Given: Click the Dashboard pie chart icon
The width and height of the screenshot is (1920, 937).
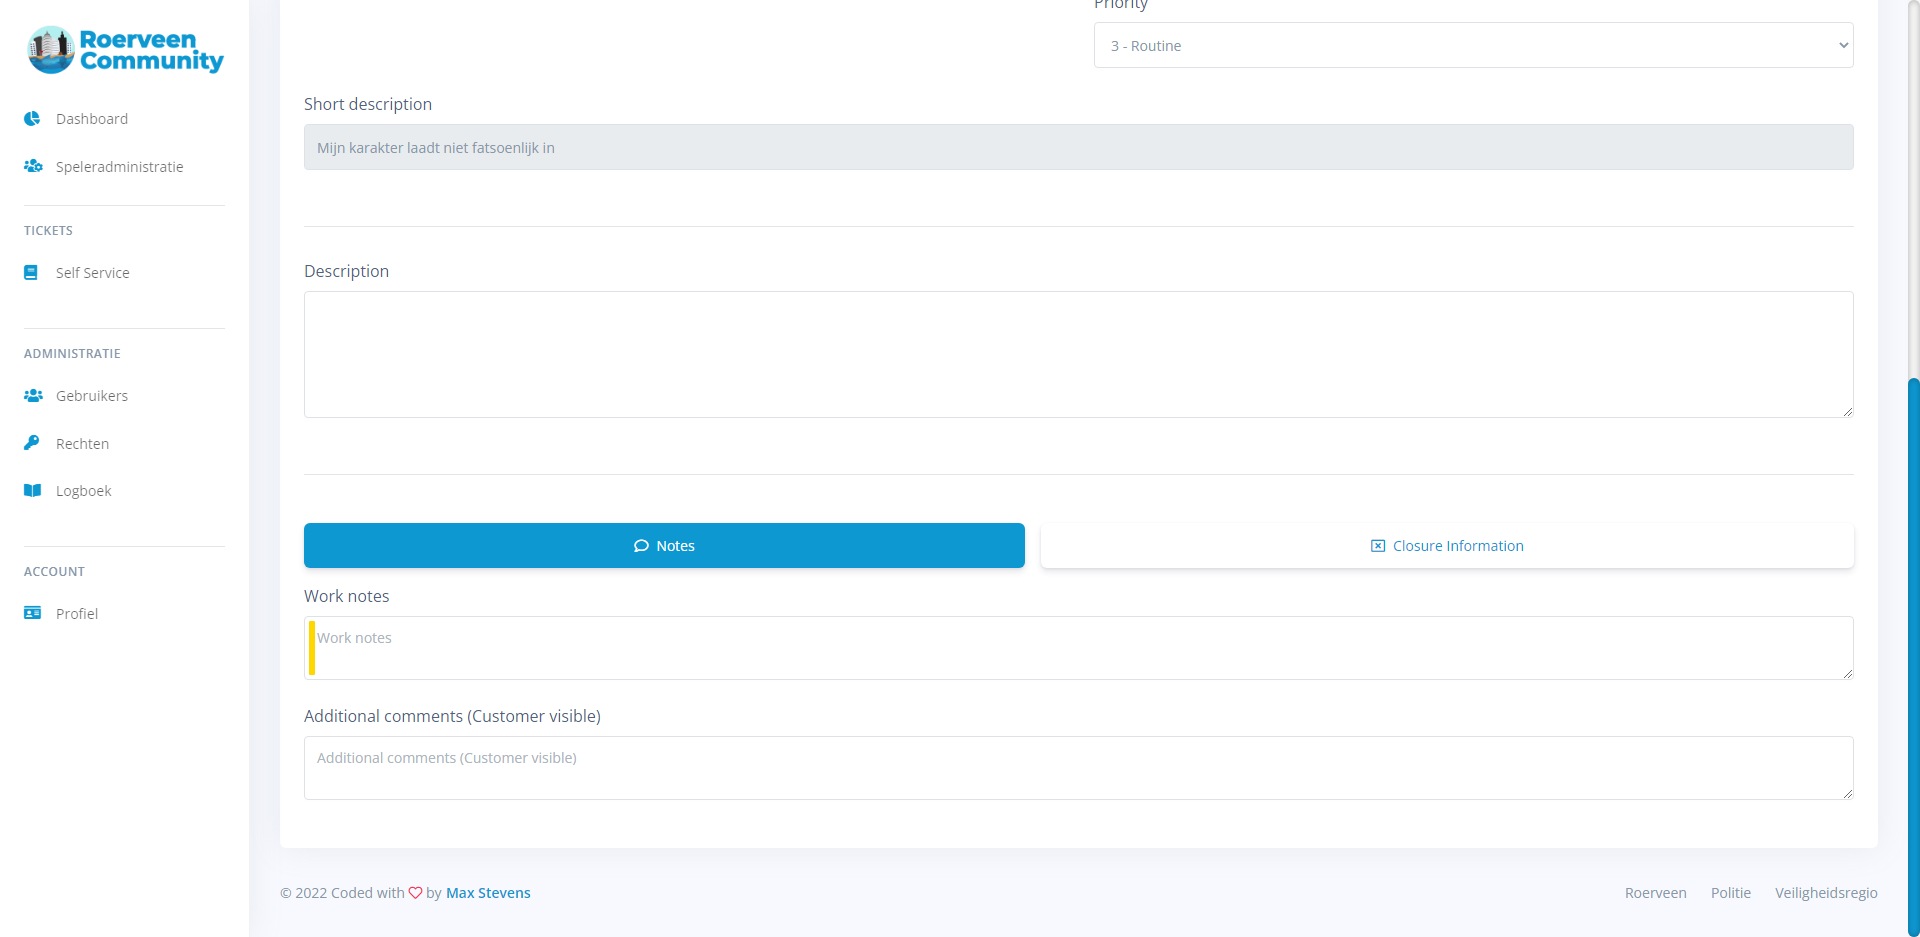Looking at the screenshot, I should pos(32,119).
